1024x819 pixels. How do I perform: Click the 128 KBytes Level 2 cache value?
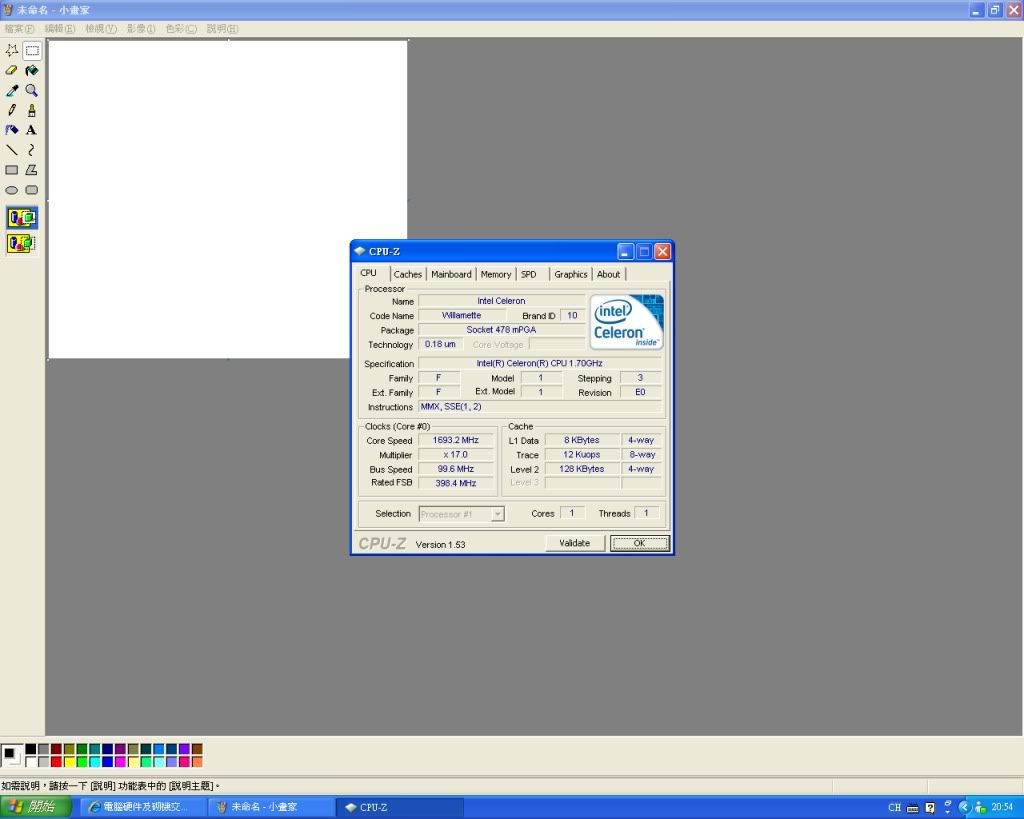(582, 469)
